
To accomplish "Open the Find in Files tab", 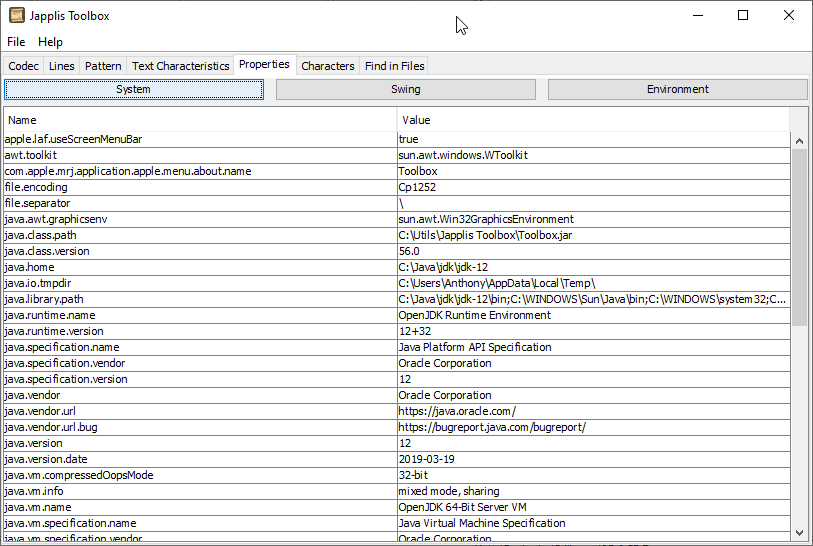I will click(394, 66).
